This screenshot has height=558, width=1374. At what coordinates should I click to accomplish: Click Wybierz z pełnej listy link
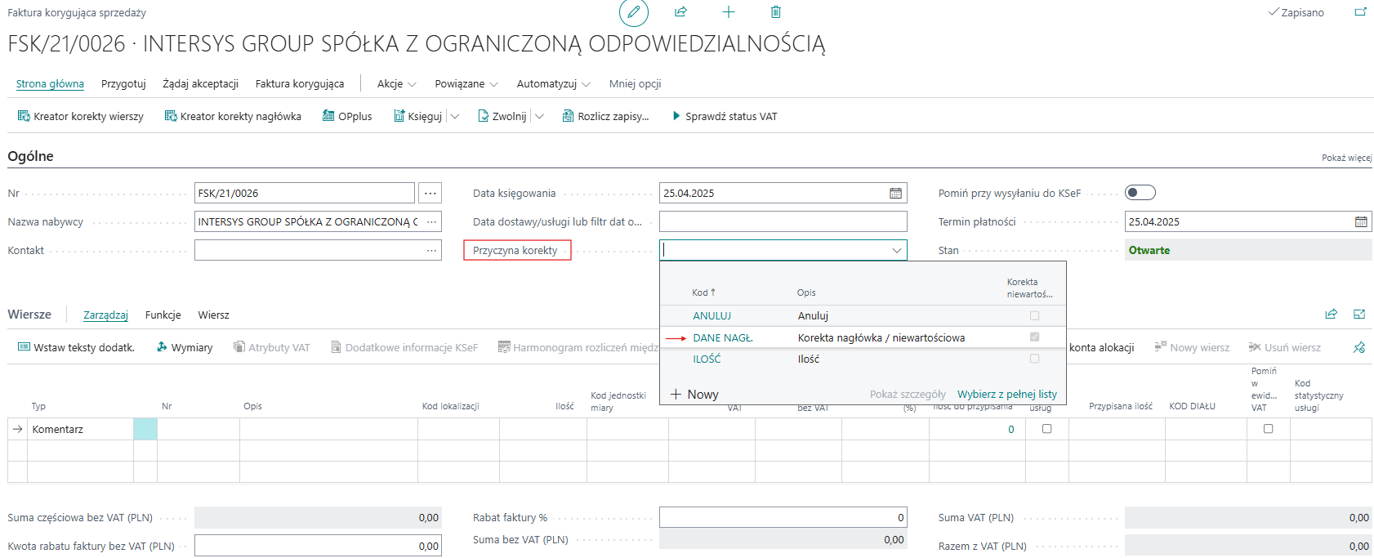[1006, 394]
